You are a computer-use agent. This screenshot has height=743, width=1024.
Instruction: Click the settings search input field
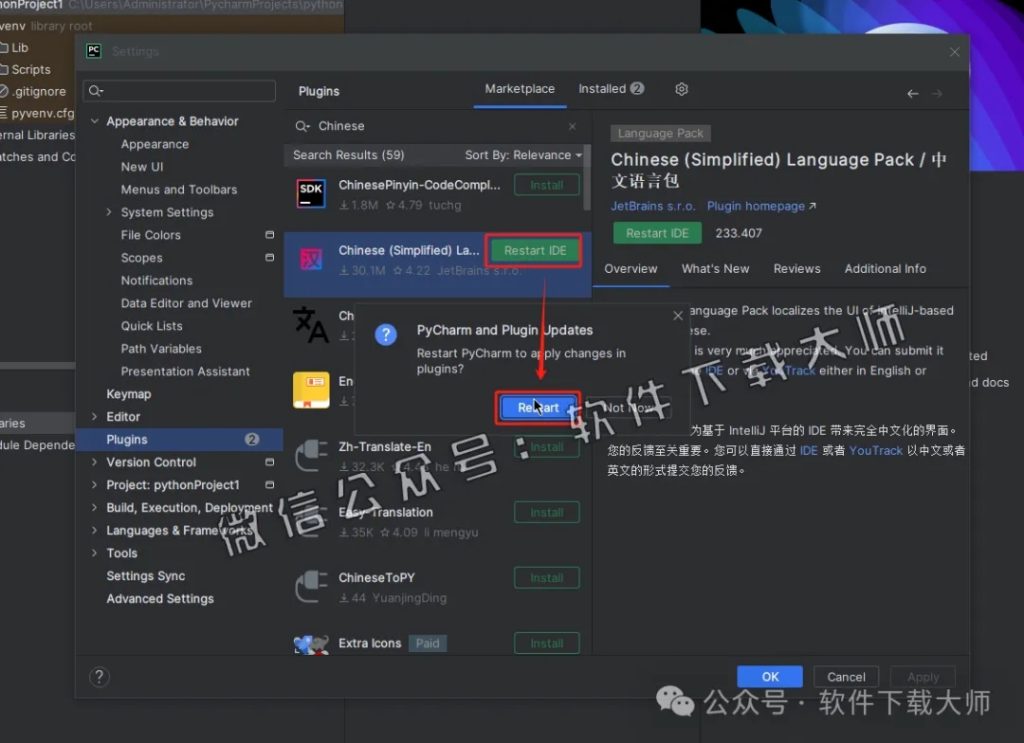pos(178,90)
